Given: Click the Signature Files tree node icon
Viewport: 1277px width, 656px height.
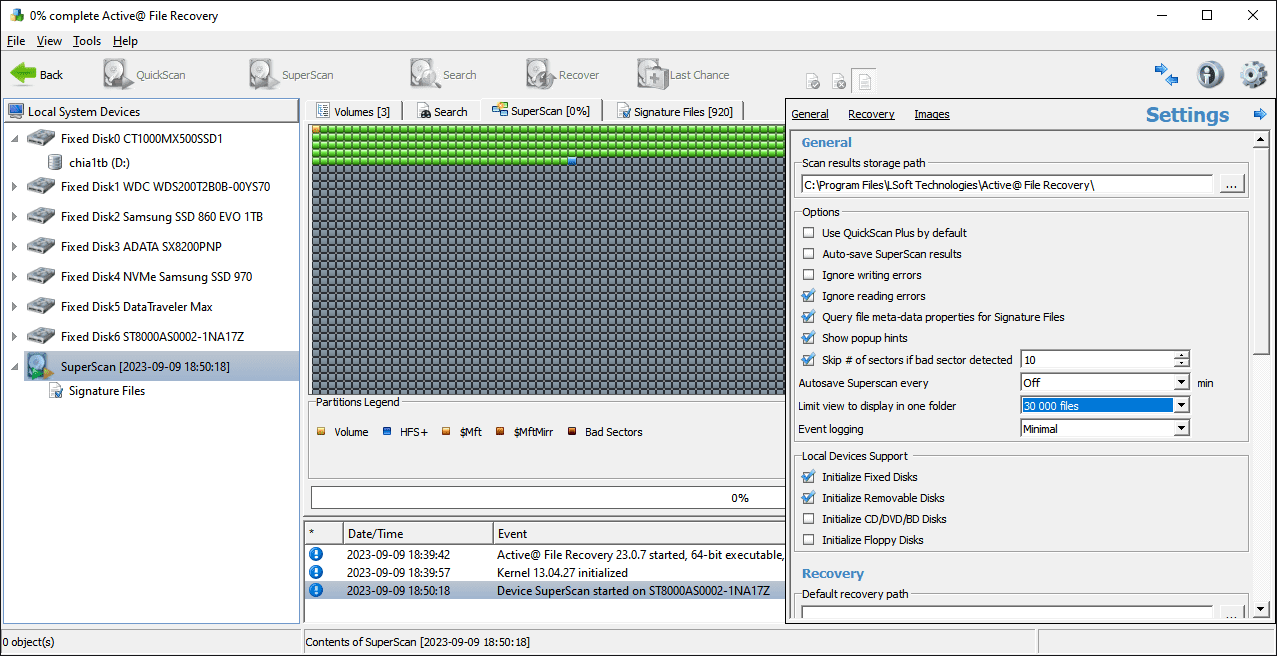Looking at the screenshot, I should click(x=57, y=391).
